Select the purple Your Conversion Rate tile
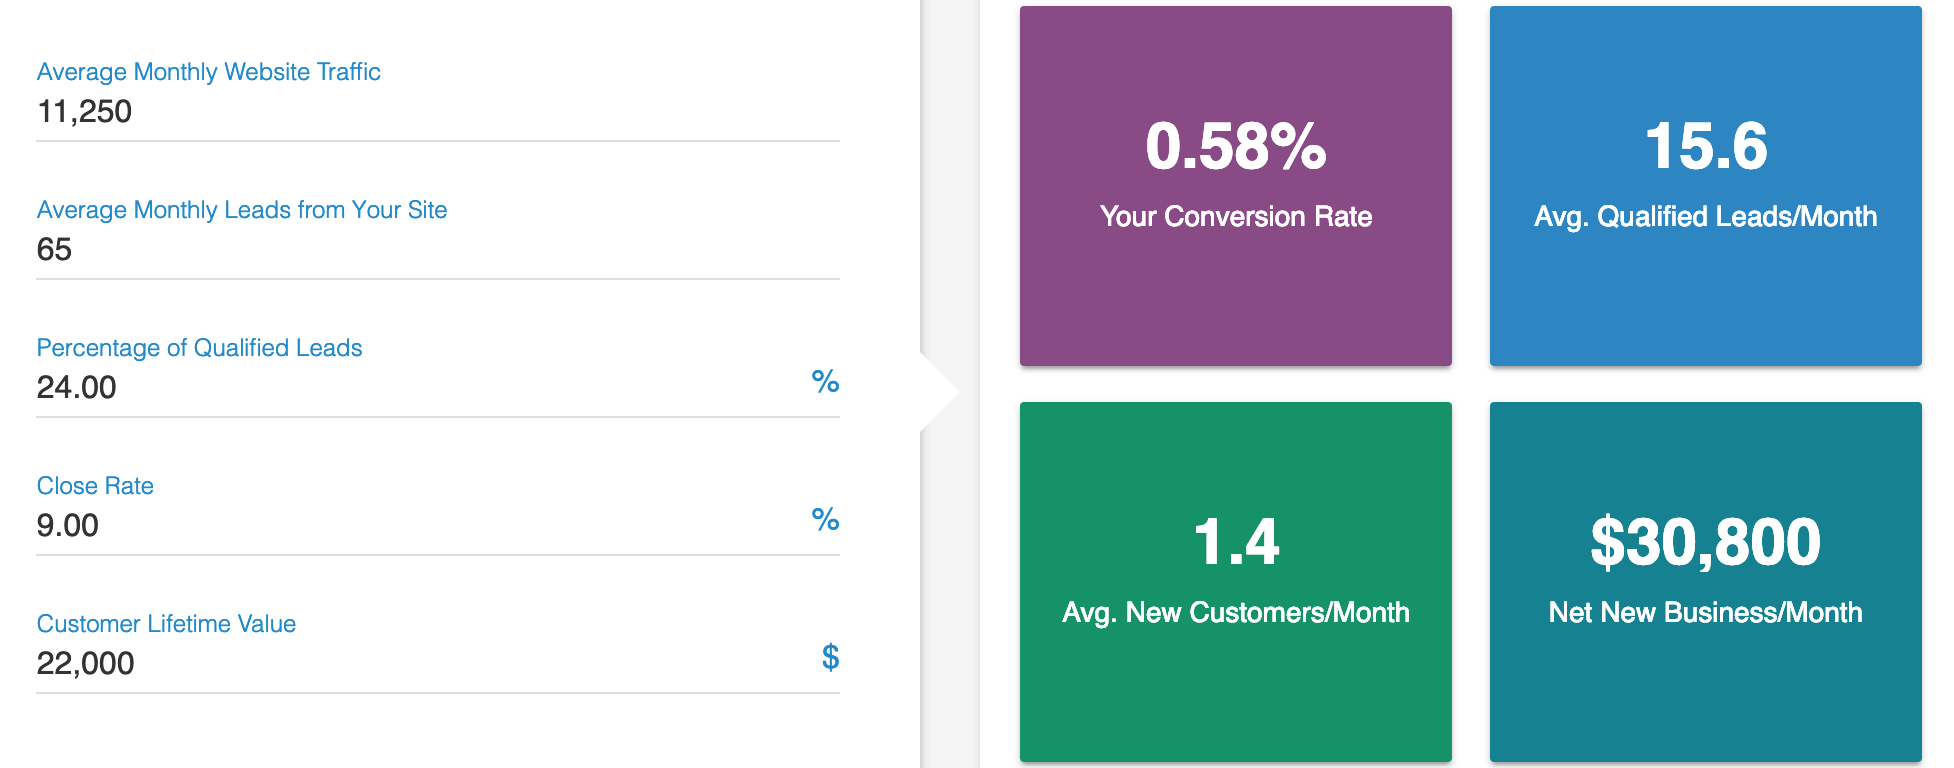The image size is (1954, 768). (x=1236, y=184)
